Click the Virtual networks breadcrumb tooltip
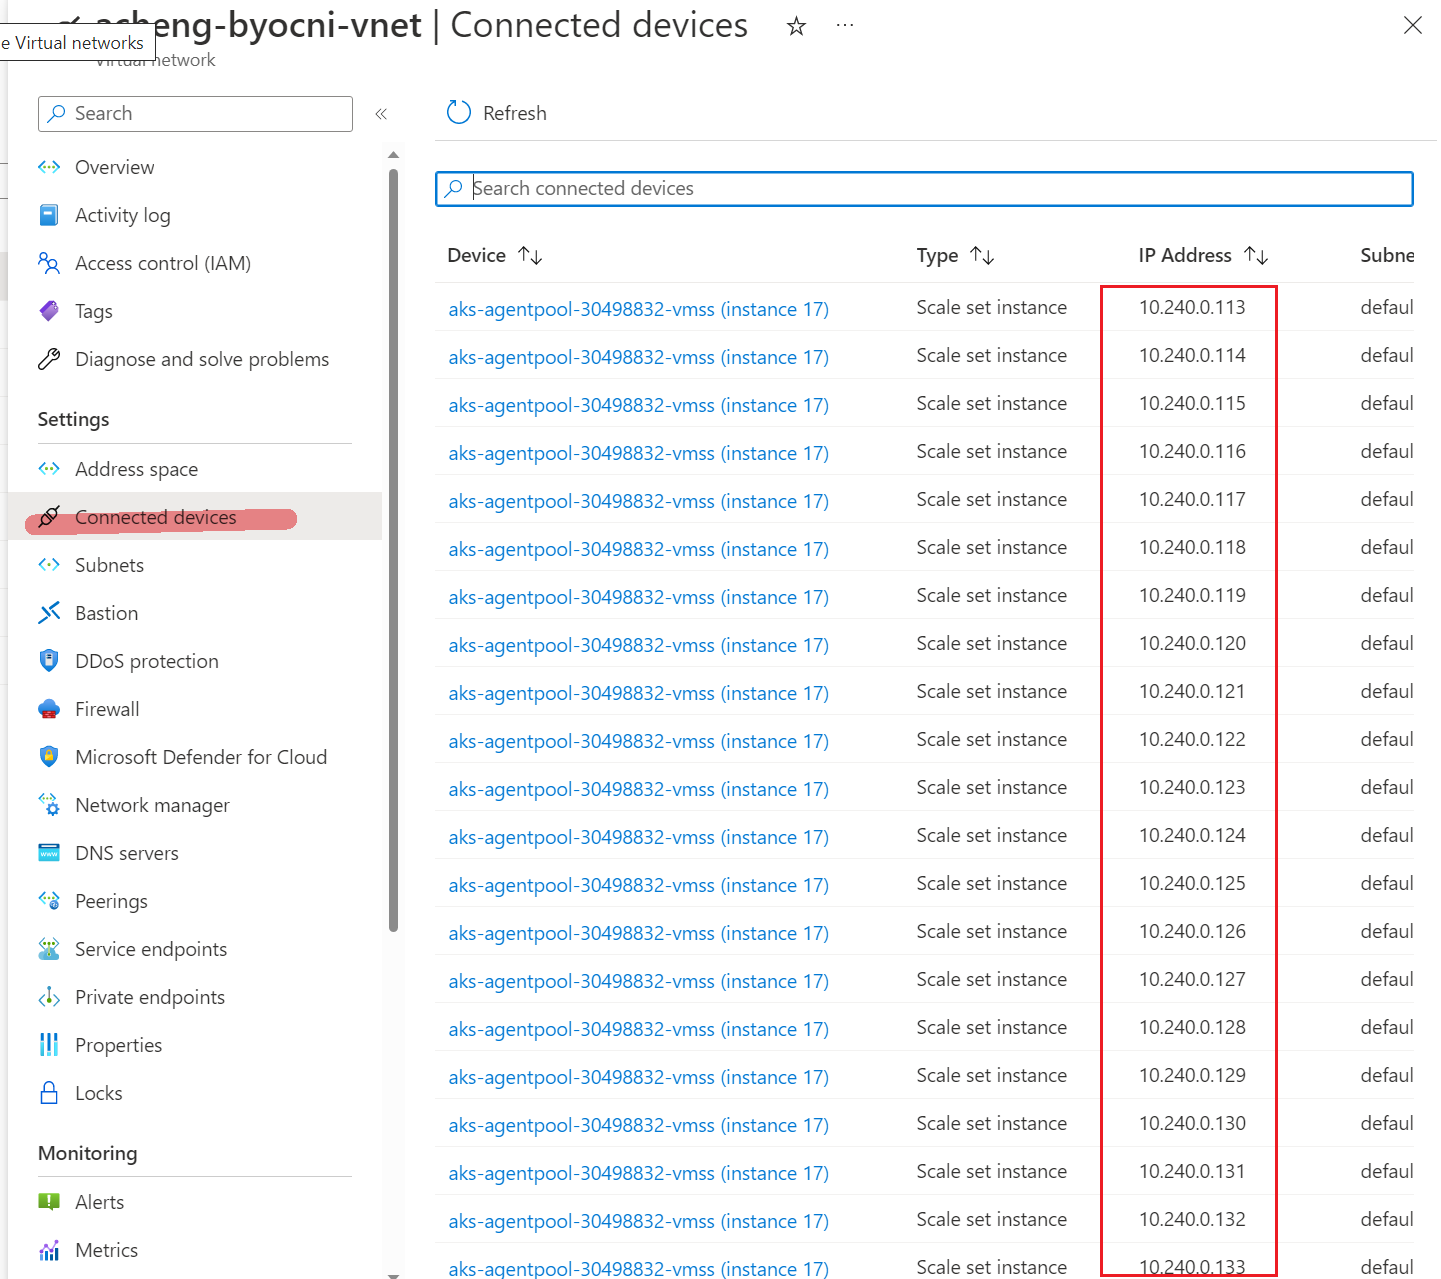 [77, 43]
